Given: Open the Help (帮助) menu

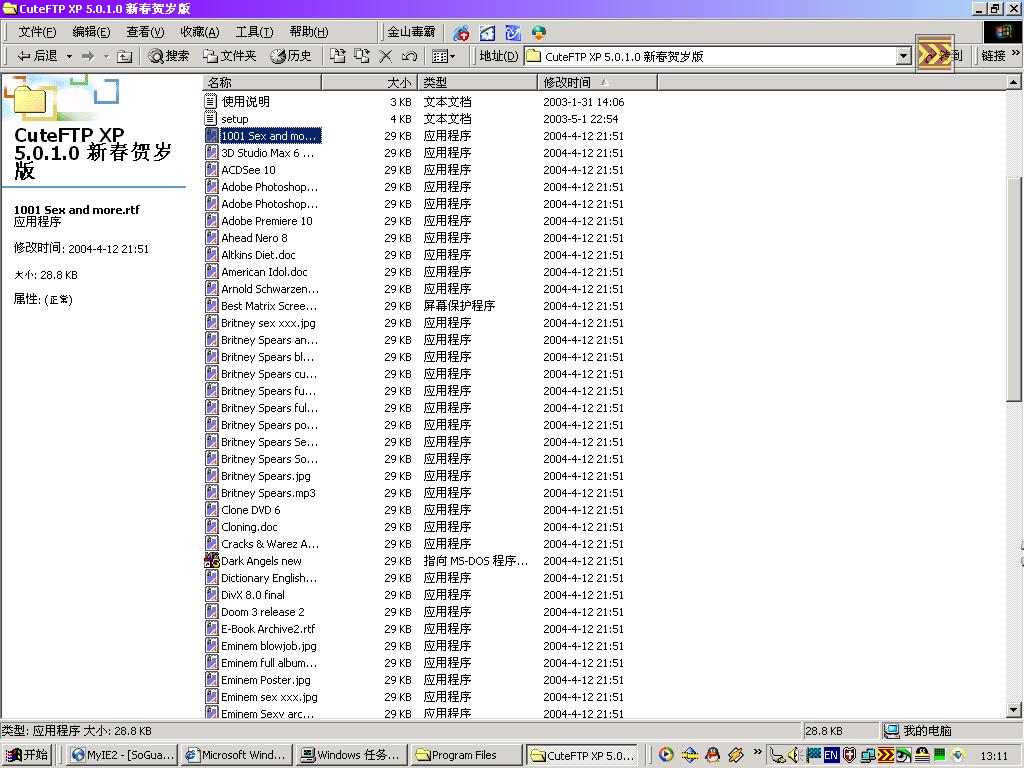Looking at the screenshot, I should [309, 31].
